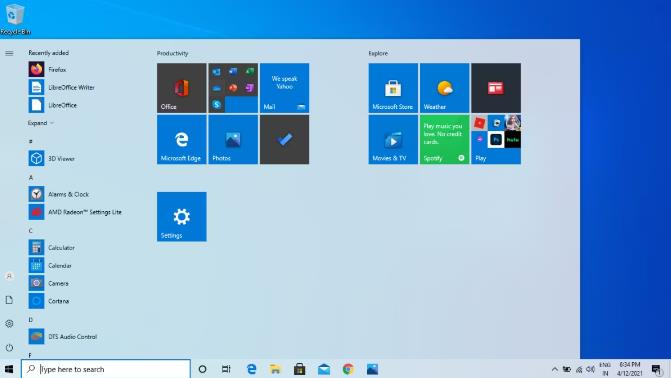Open Documents from the Start sidebar
Viewport: 671px width, 378px height.
[x=9, y=300]
